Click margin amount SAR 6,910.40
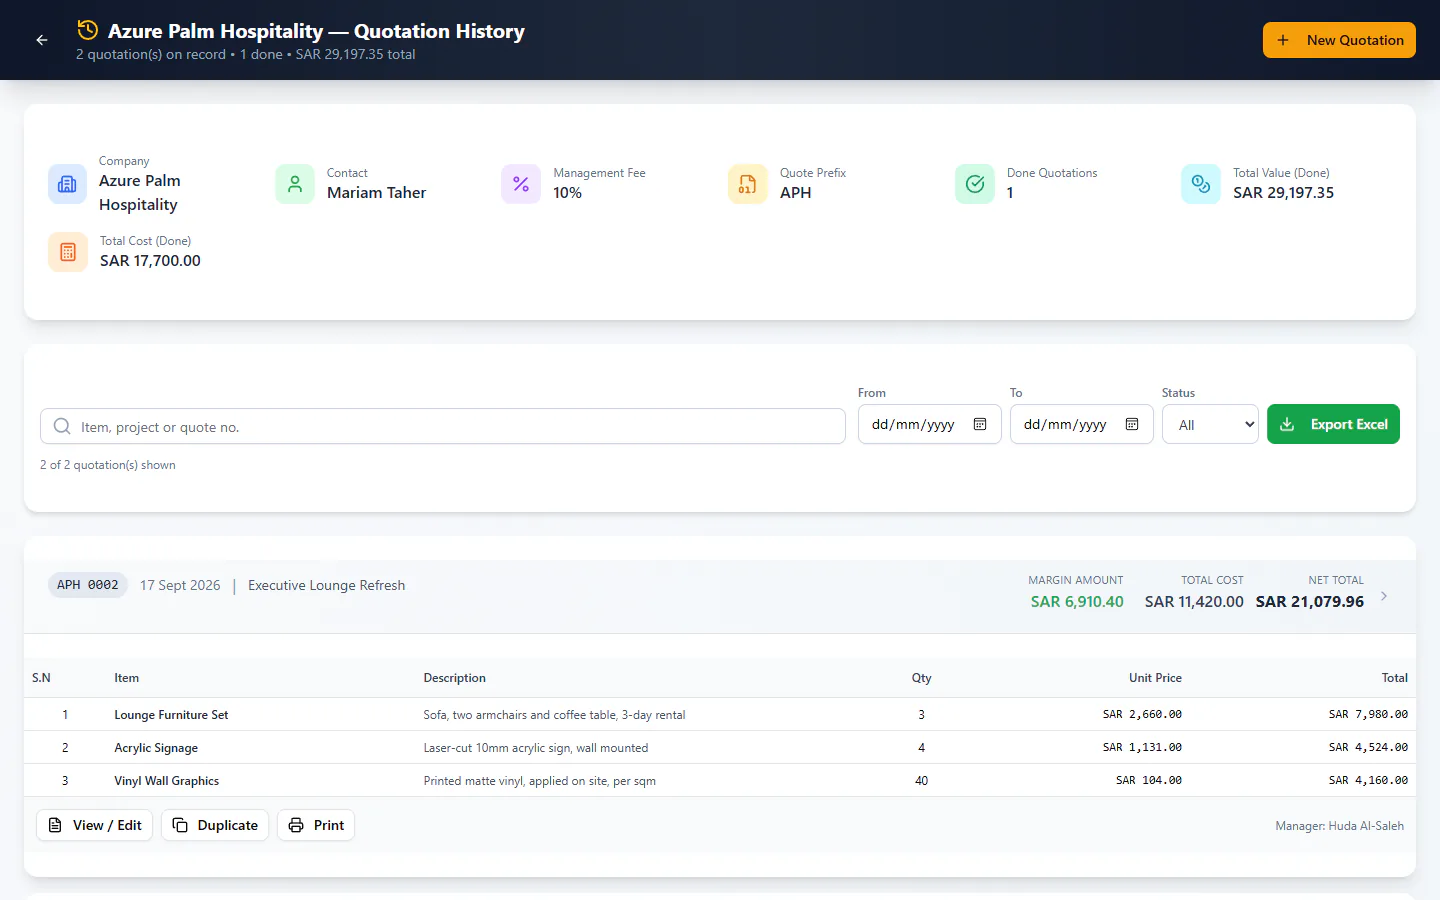The height and width of the screenshot is (900, 1440). (1077, 602)
